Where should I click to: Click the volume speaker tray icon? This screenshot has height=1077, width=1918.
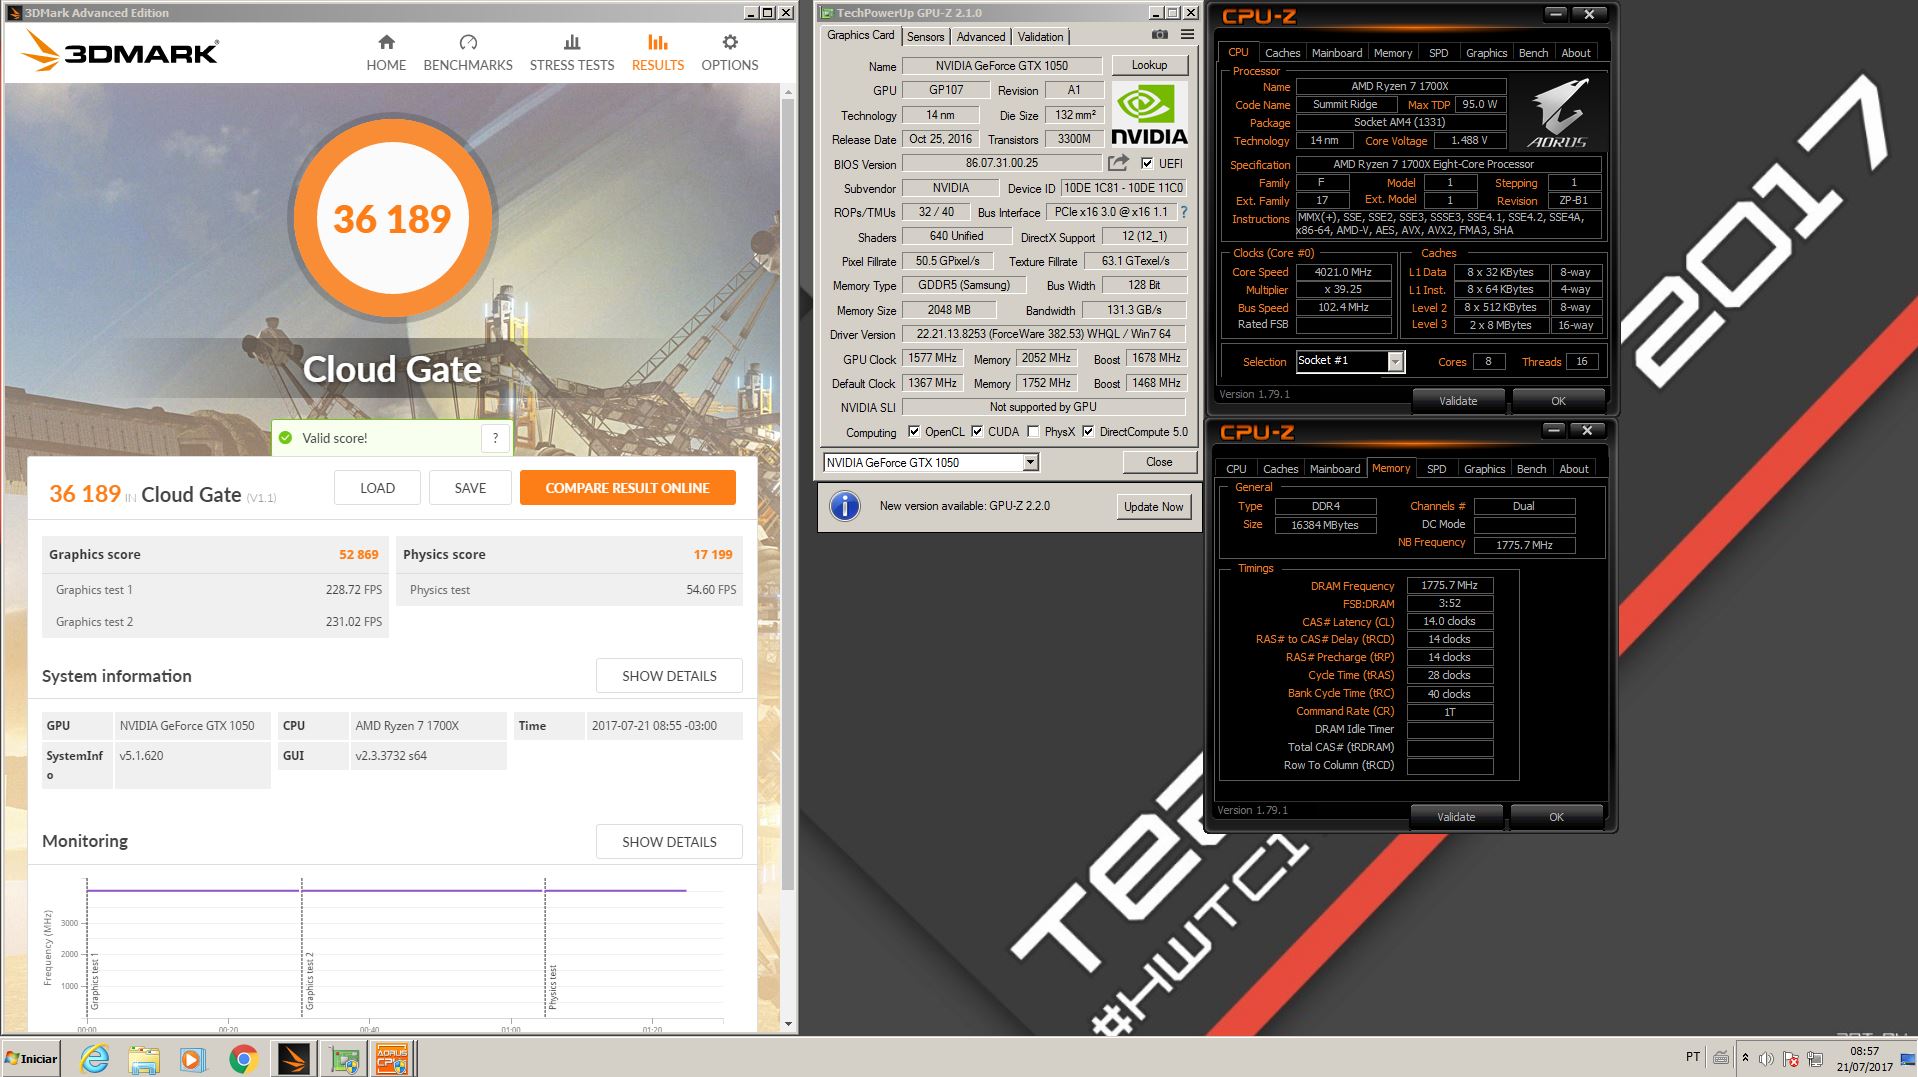(x=1766, y=1059)
